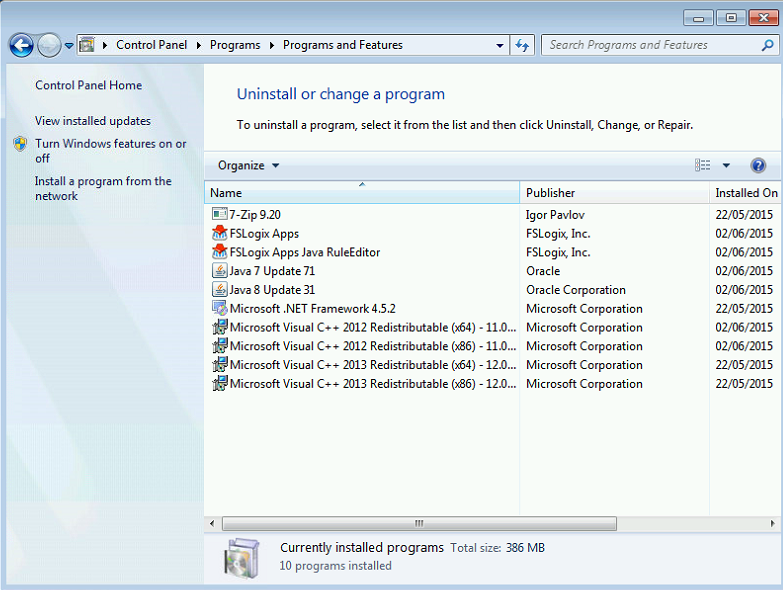The height and width of the screenshot is (590, 783).
Task: Click the change view icon
Action: (x=702, y=165)
